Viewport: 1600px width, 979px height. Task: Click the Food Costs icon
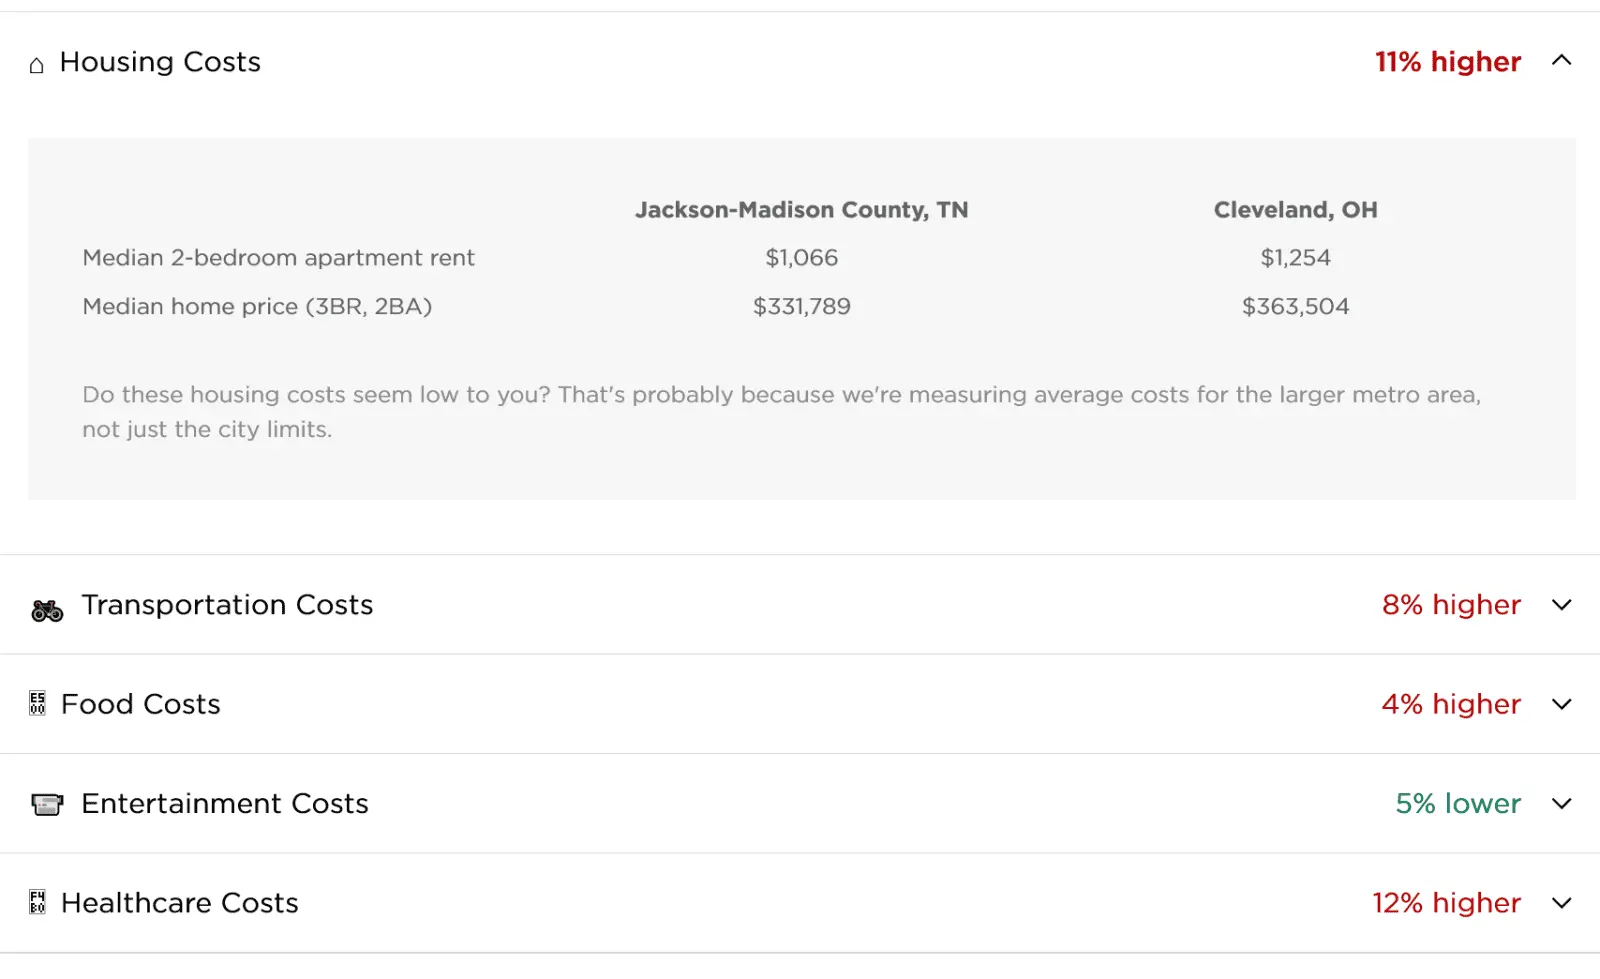(38, 704)
